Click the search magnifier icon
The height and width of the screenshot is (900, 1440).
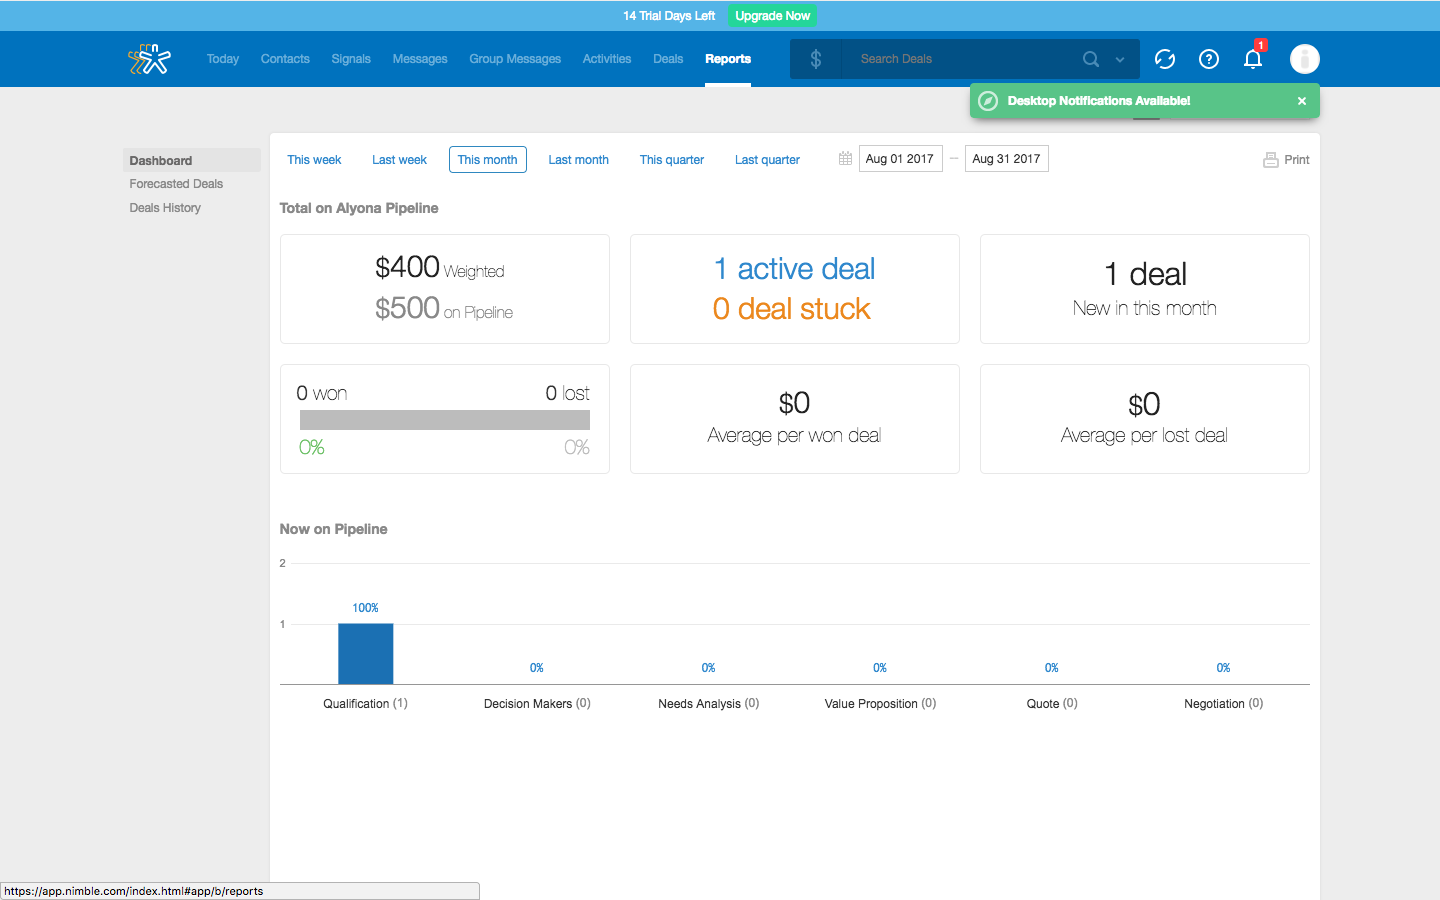click(x=1090, y=59)
